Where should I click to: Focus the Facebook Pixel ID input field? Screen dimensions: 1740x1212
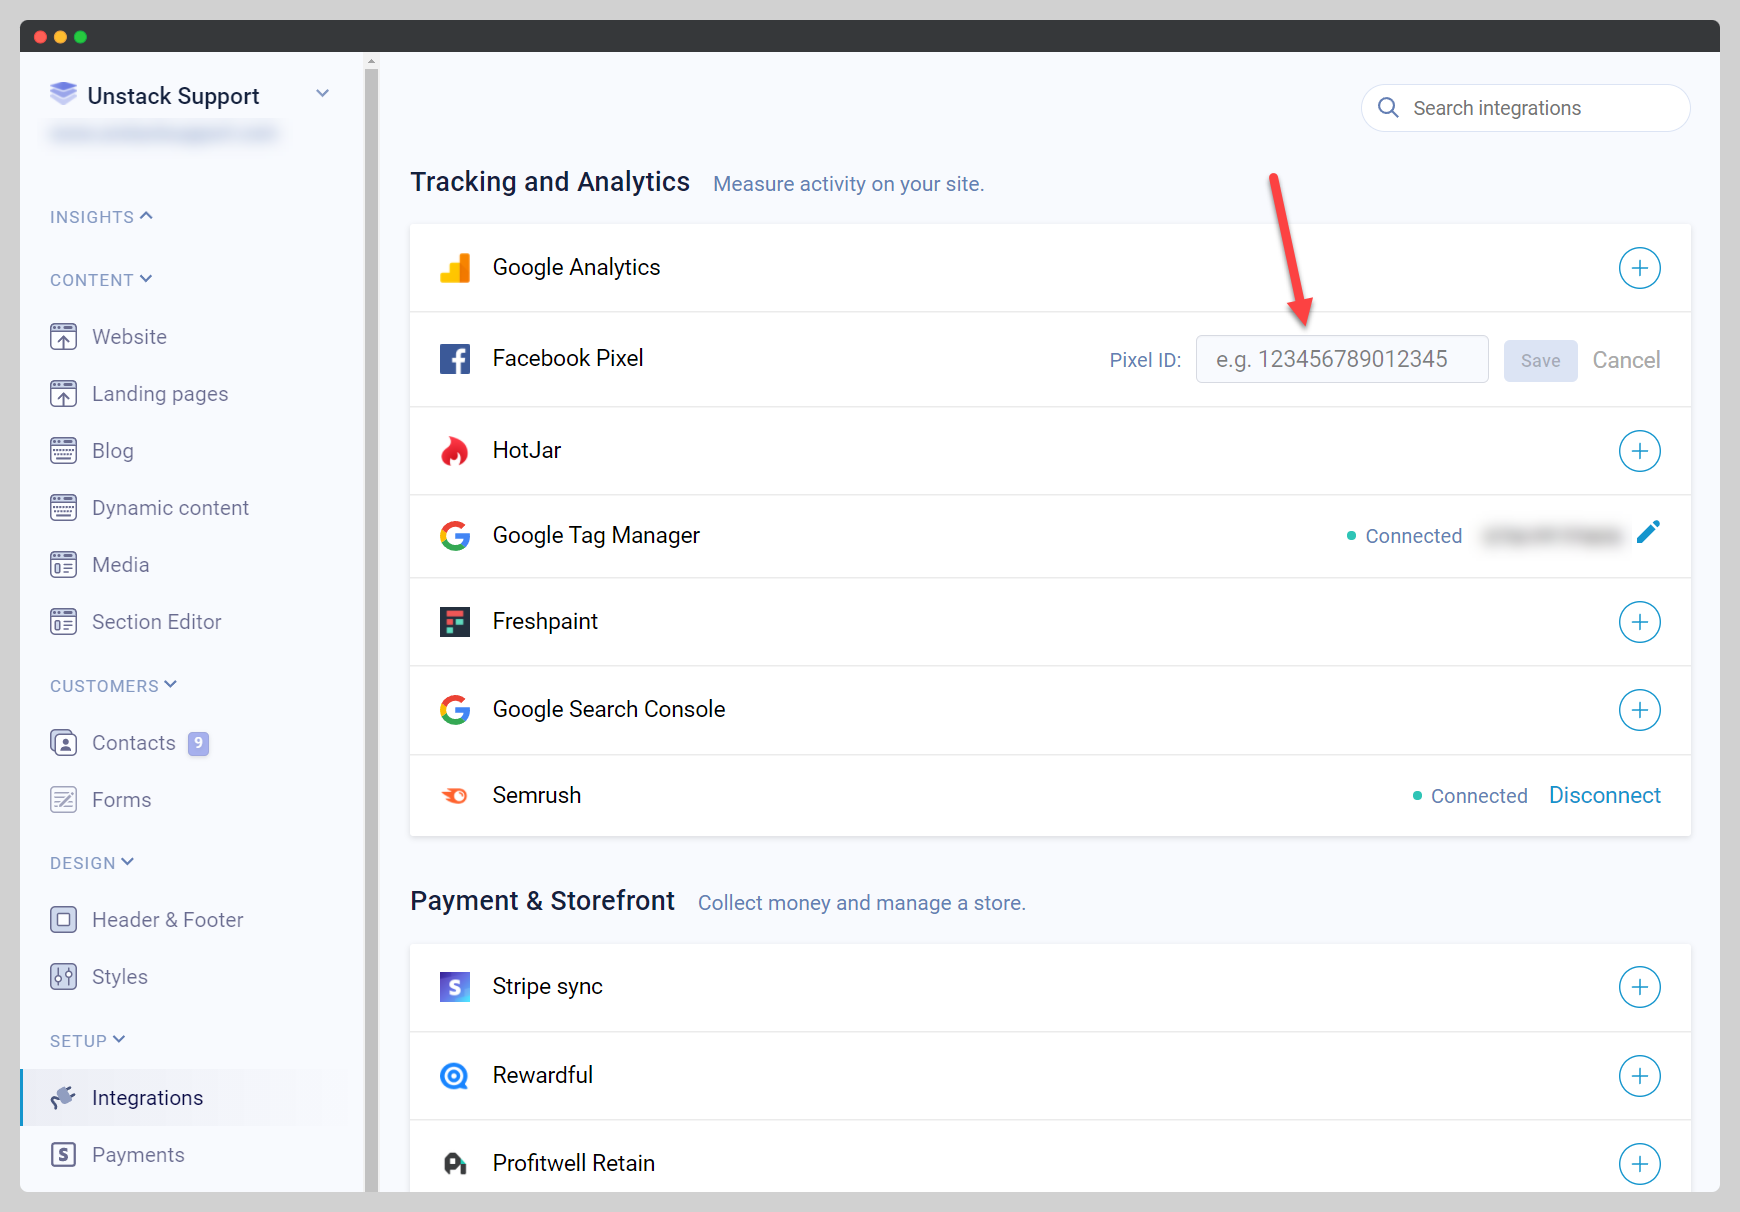1341,360
